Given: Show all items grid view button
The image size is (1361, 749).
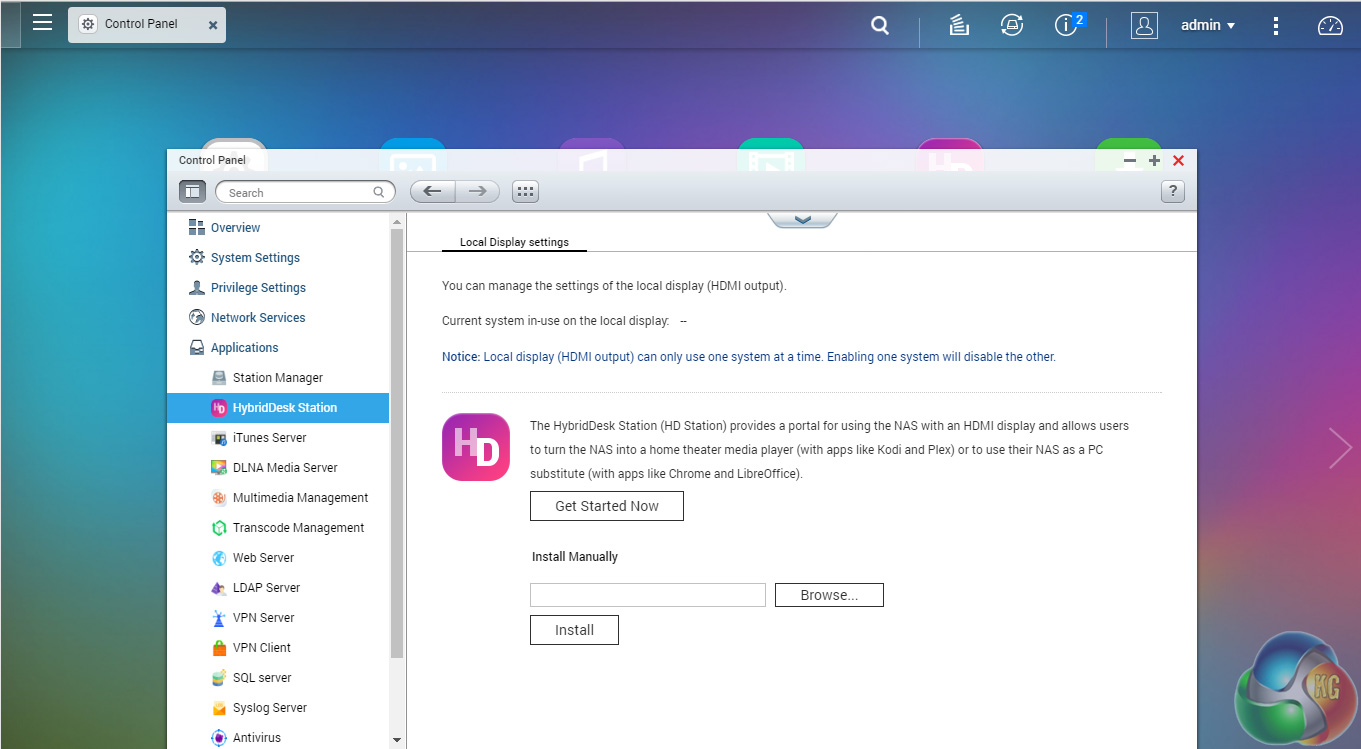Looking at the screenshot, I should pyautogui.click(x=525, y=192).
